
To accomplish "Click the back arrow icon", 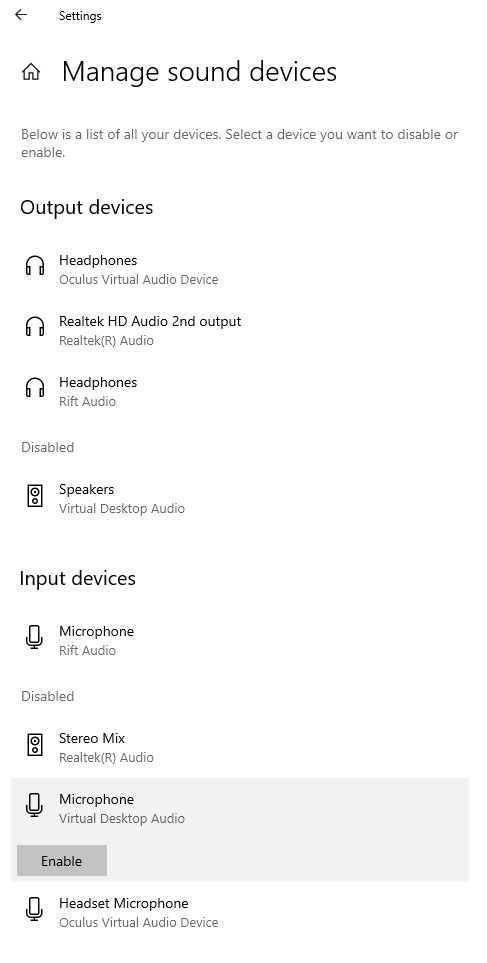I will point(21,15).
